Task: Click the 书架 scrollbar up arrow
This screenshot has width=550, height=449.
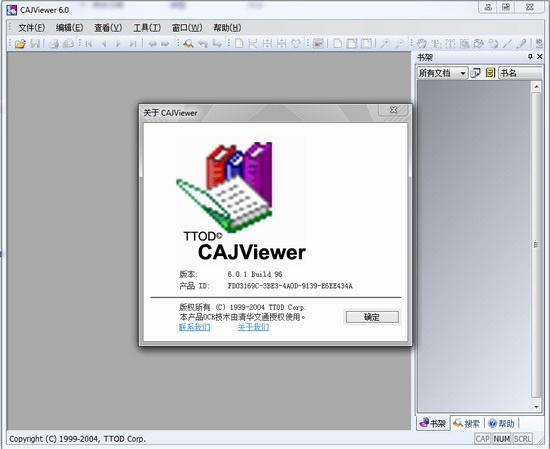Action: point(536,86)
